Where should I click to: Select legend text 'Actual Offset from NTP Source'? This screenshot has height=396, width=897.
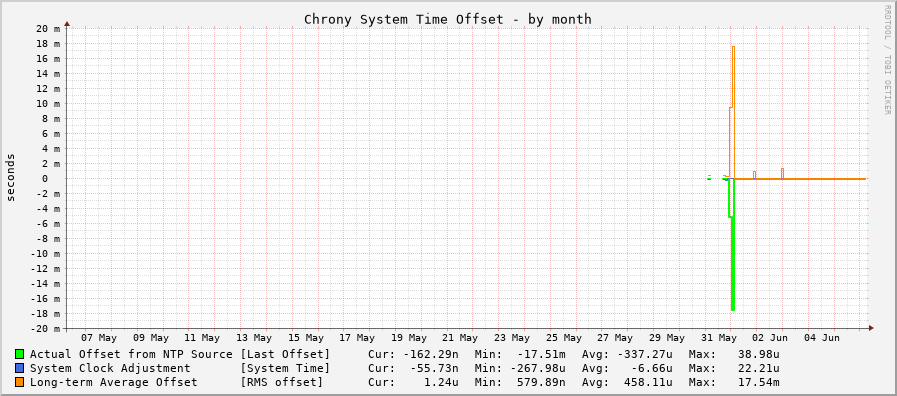pyautogui.click(x=131, y=354)
